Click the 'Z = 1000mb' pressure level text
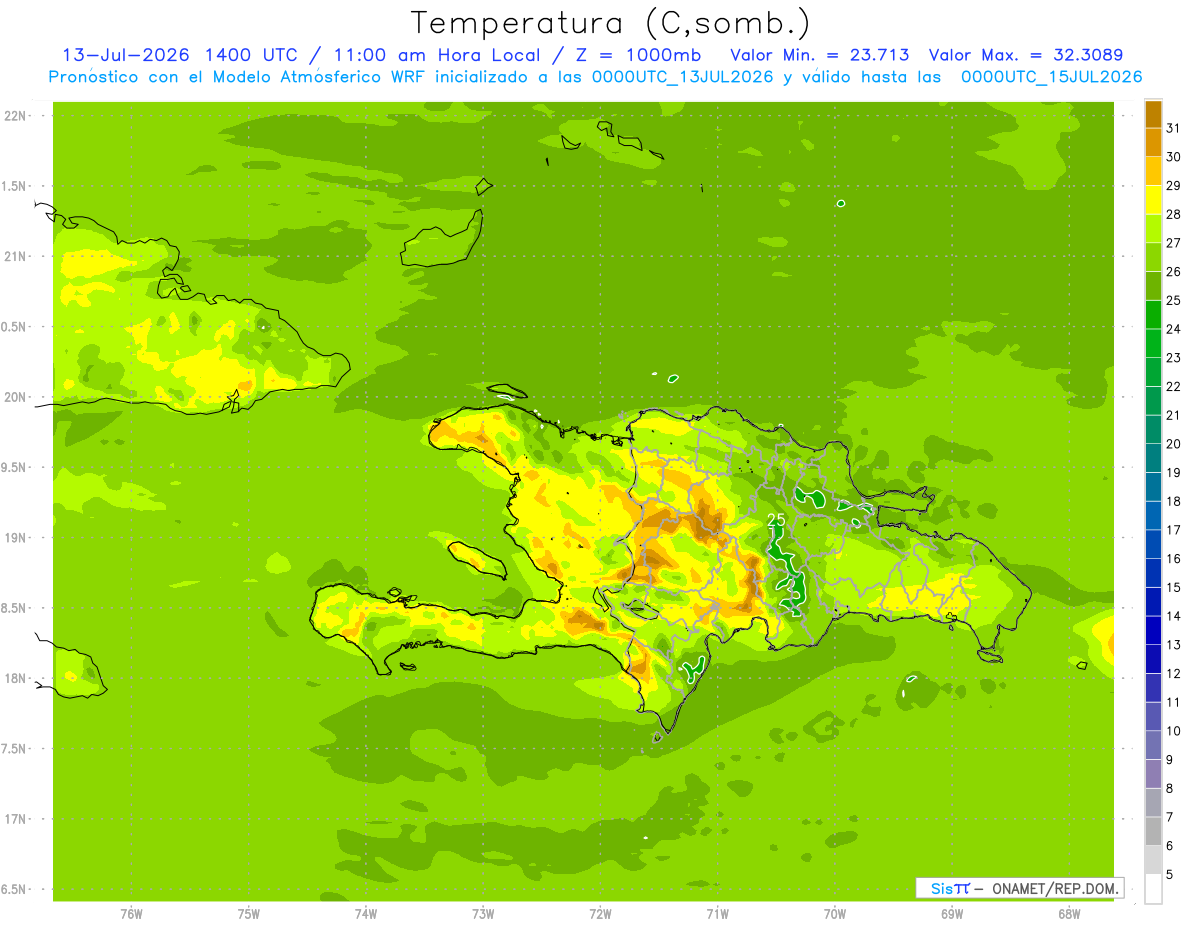The image size is (1200, 927). point(637,55)
